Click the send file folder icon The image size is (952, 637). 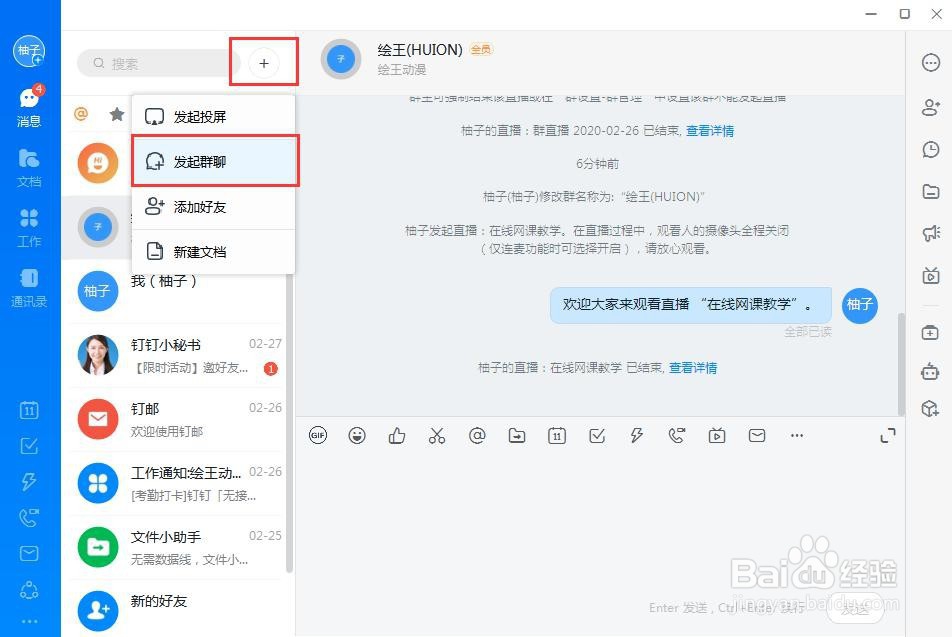[x=517, y=435]
